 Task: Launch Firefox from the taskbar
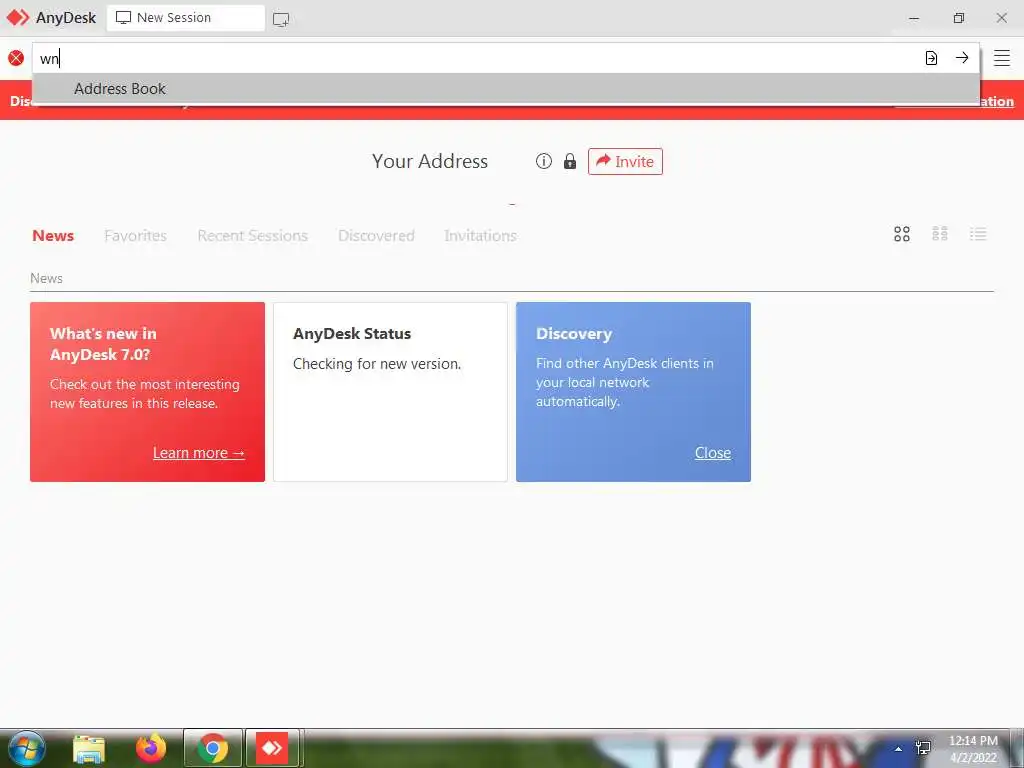tap(151, 748)
